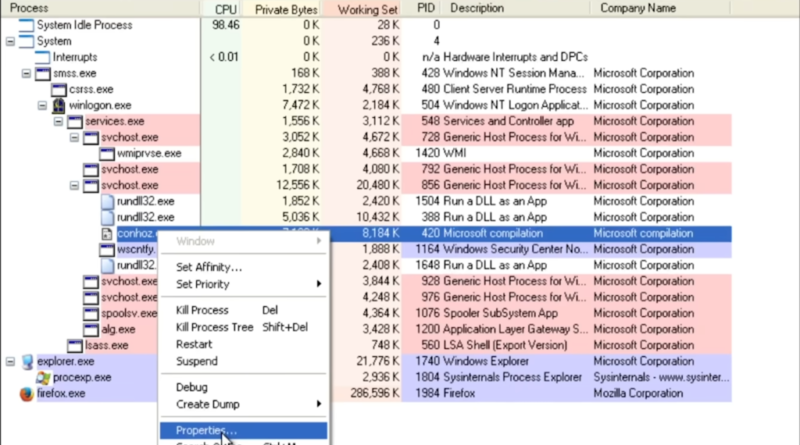
Task: Click the wmiprvse.exe process icon
Action: [x=107, y=153]
